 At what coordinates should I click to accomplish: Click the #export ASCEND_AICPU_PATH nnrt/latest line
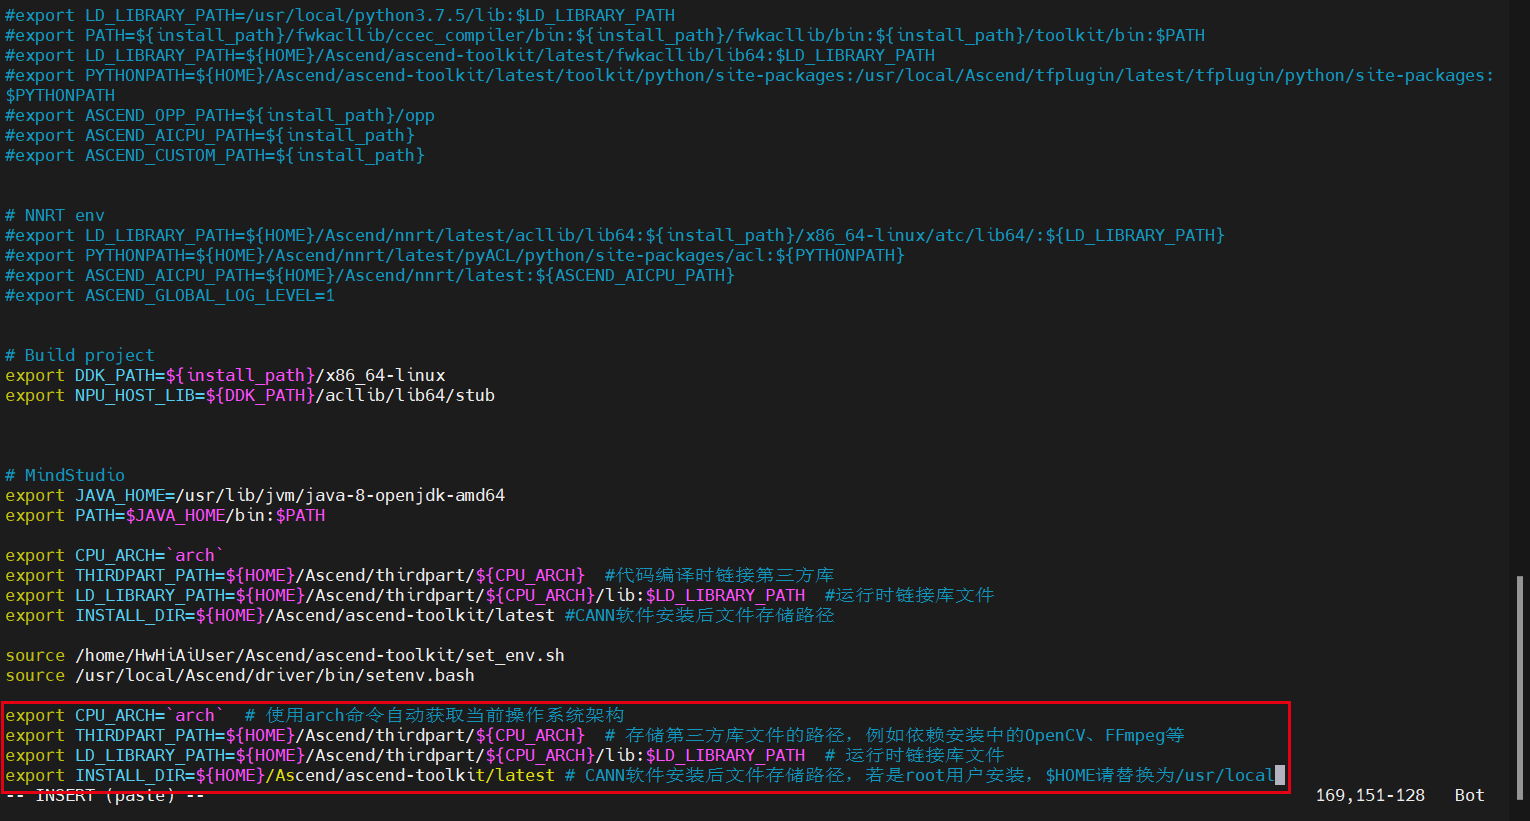370,275
